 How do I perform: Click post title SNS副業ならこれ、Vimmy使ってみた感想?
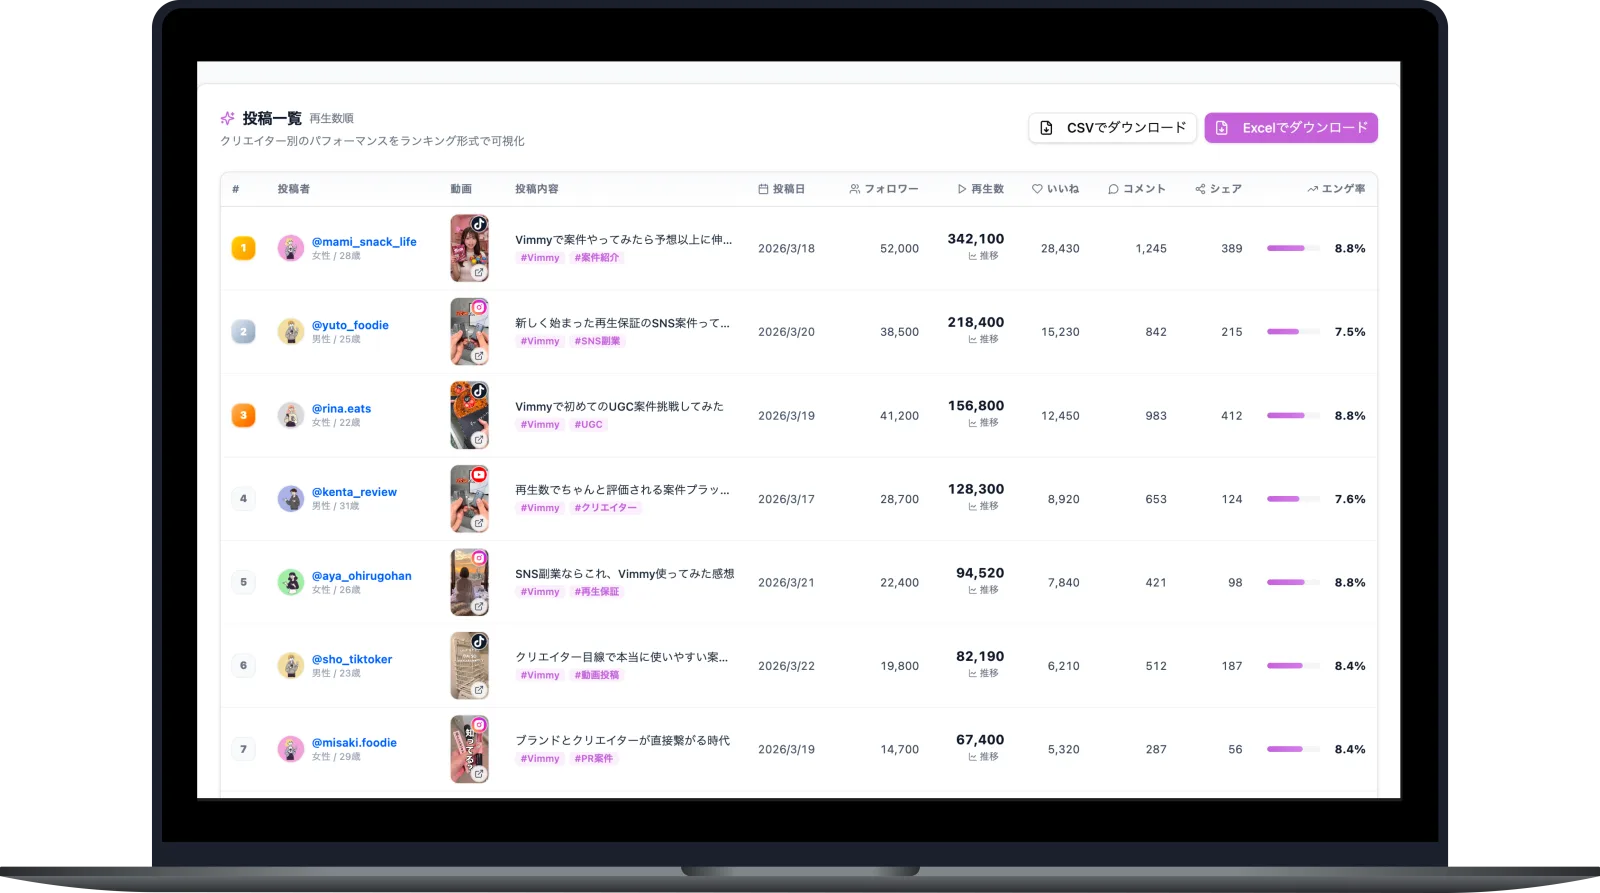click(x=625, y=574)
